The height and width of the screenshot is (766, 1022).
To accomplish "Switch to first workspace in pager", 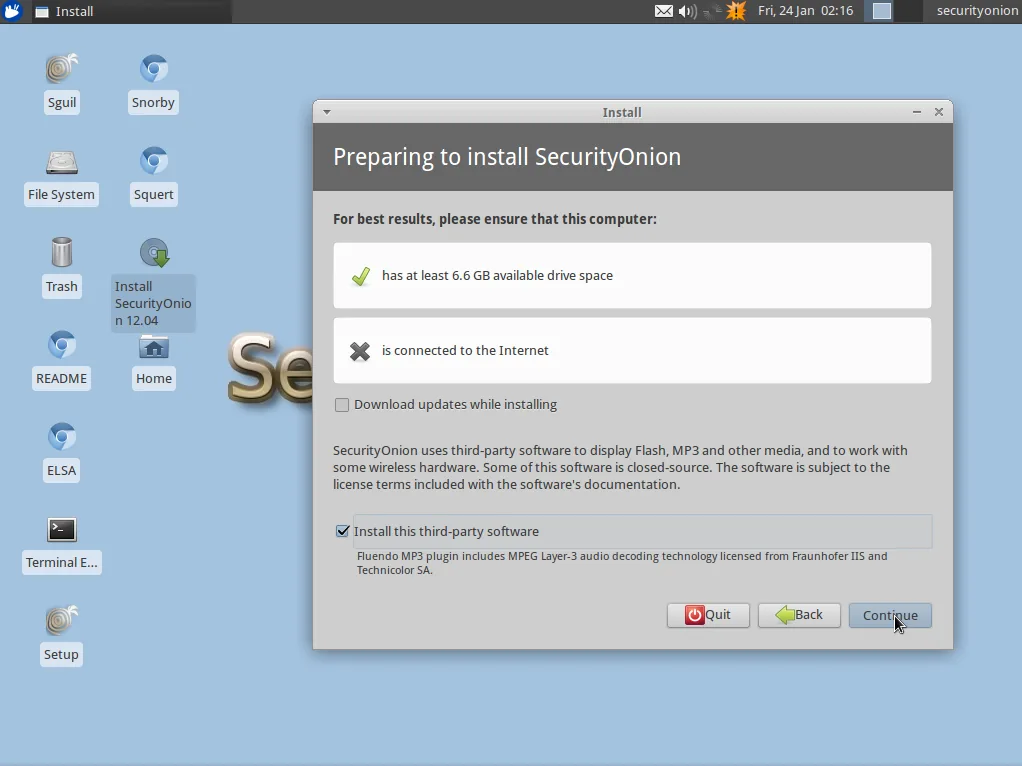I will [x=882, y=11].
